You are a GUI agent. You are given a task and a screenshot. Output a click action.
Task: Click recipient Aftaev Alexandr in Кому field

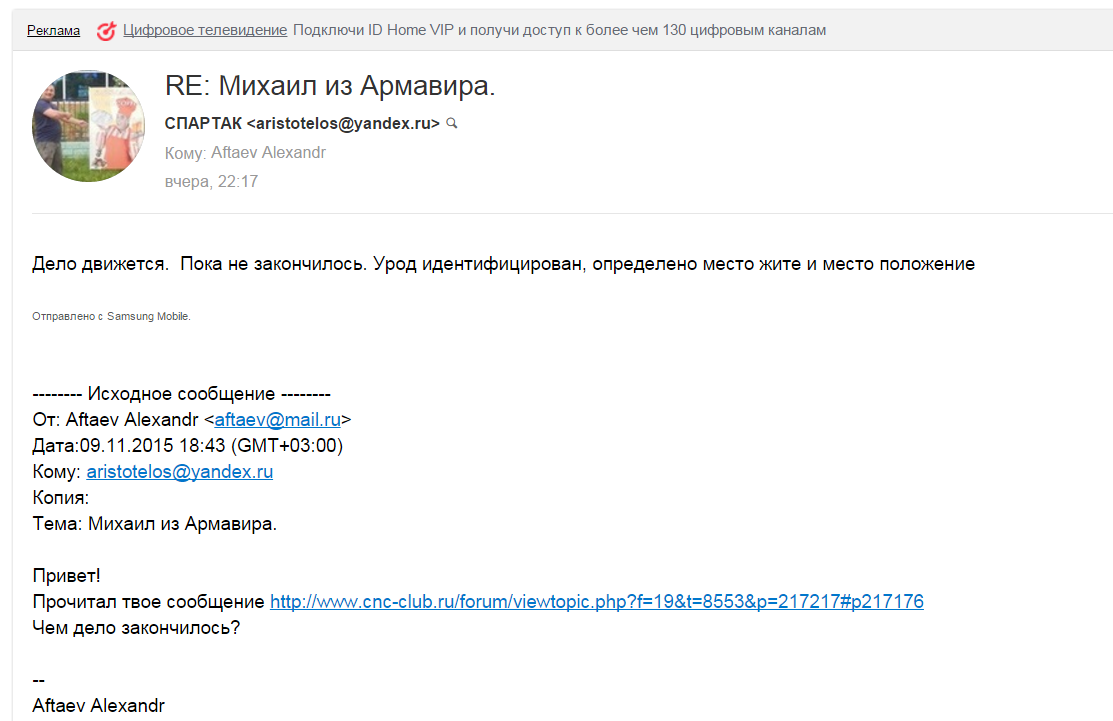coord(268,153)
